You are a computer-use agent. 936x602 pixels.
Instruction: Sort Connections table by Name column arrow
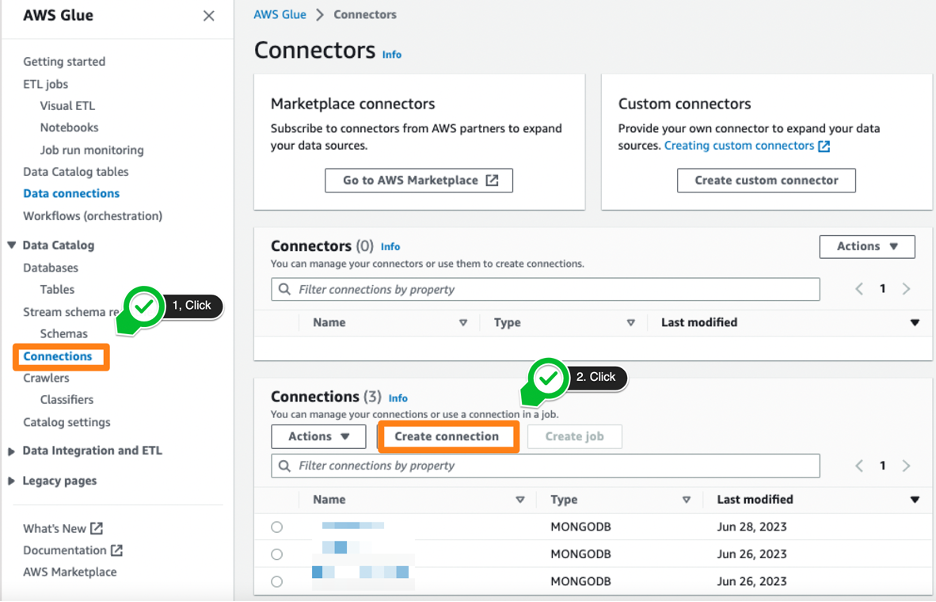click(520, 499)
